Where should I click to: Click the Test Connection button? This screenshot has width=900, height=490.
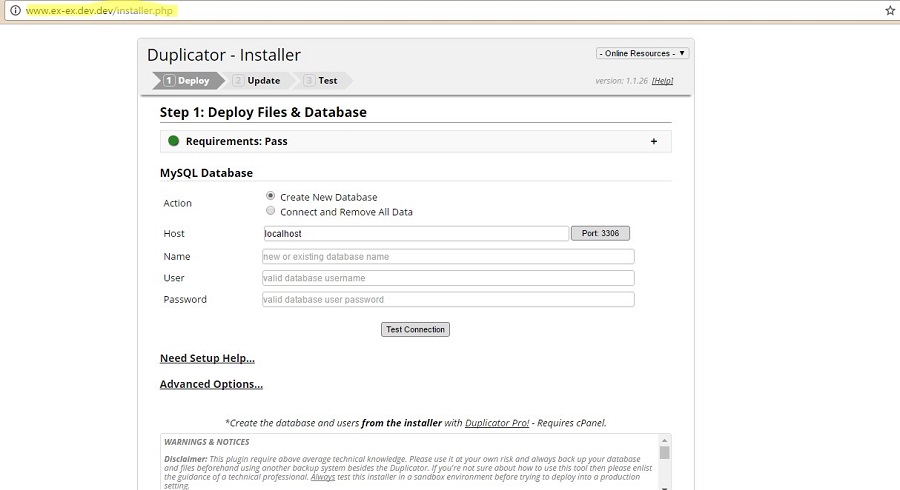(x=416, y=329)
